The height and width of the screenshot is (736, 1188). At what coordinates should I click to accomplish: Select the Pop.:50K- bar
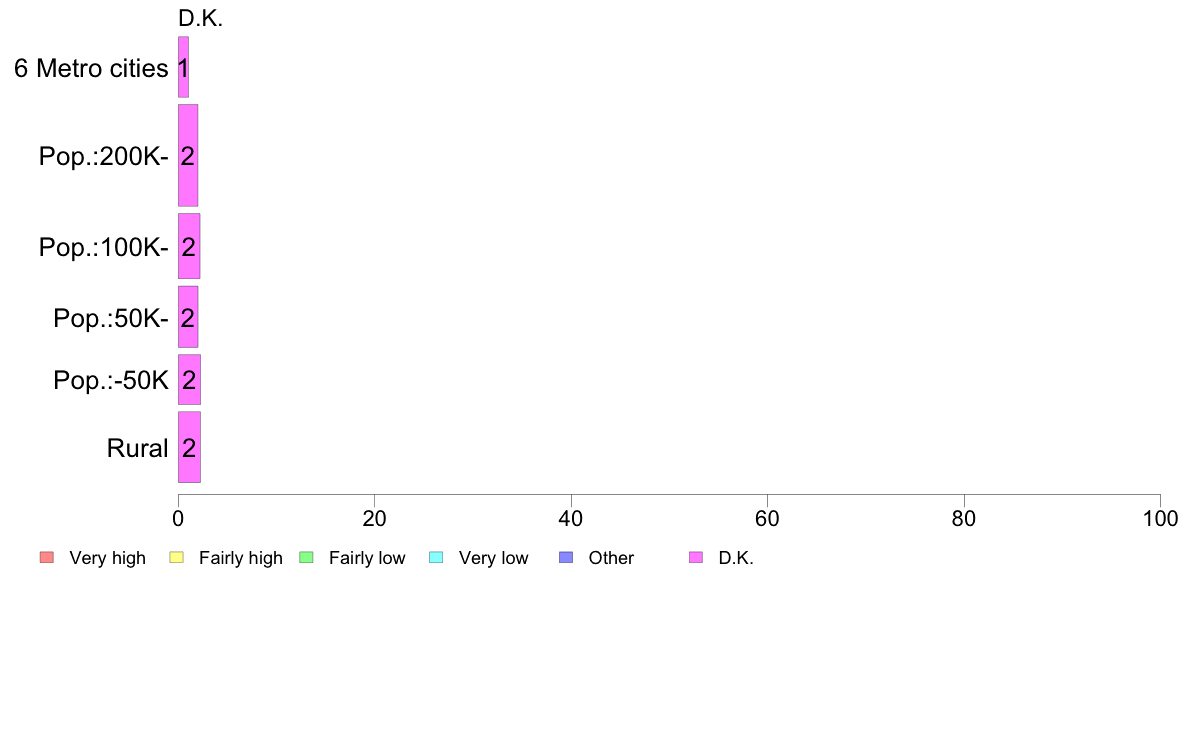(x=188, y=317)
